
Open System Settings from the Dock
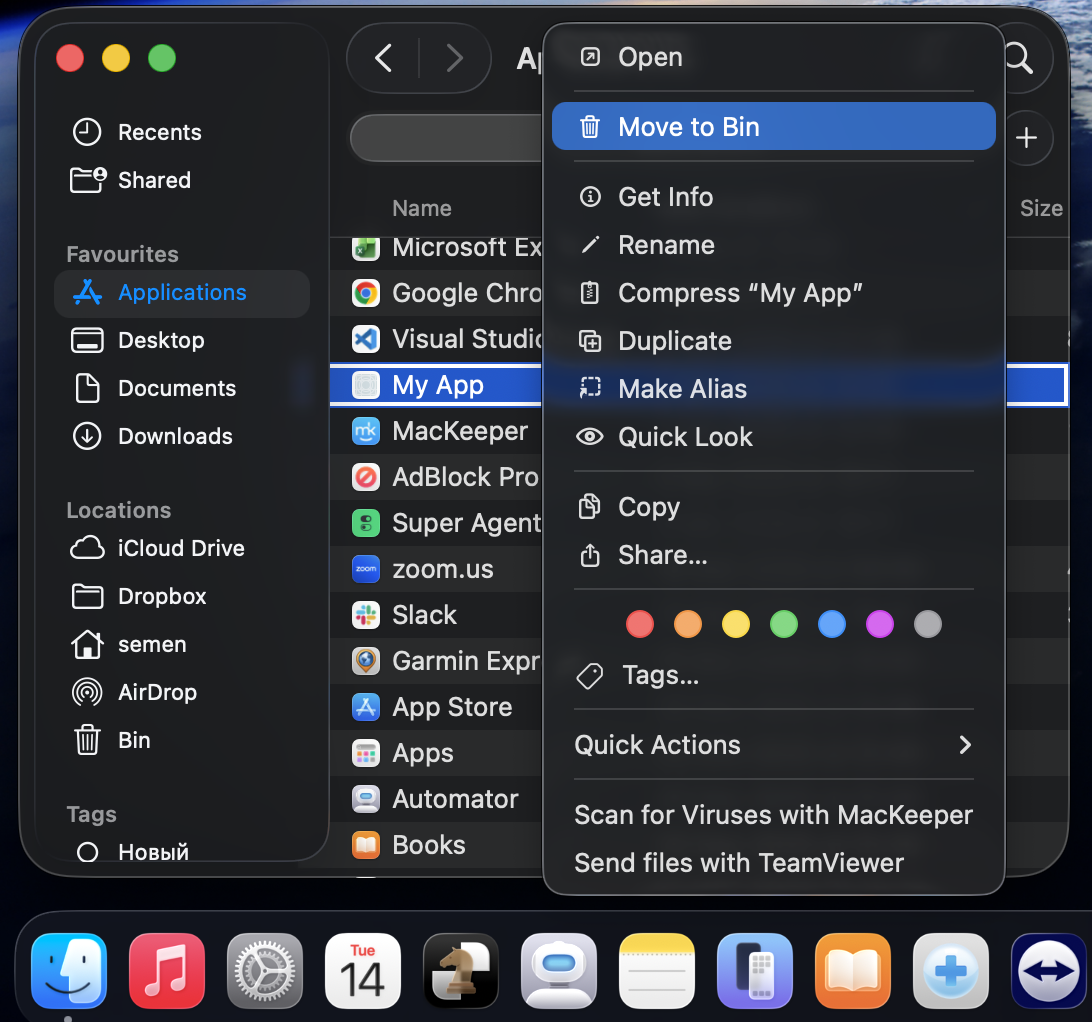tap(265, 970)
